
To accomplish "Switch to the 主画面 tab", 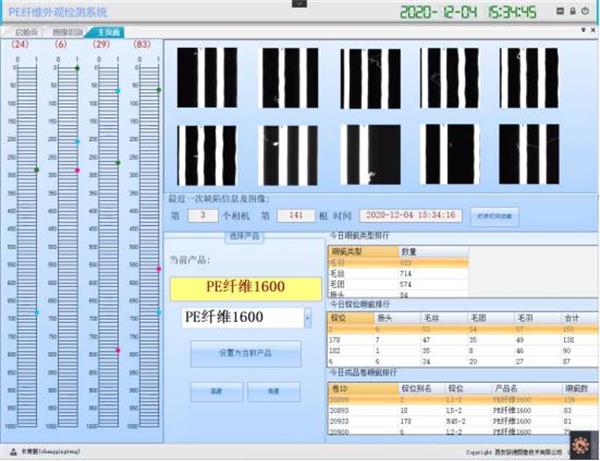I will click(x=106, y=33).
